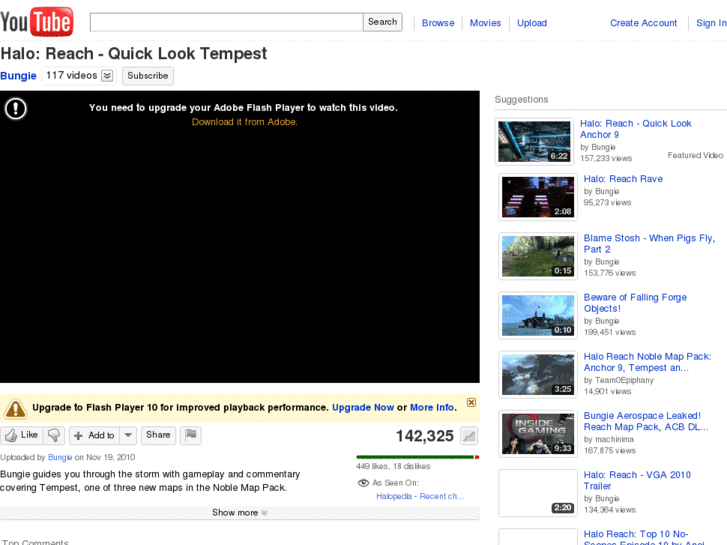
Task: Open Halo Reach Noble Map Pack thumbnail
Action: click(x=538, y=374)
